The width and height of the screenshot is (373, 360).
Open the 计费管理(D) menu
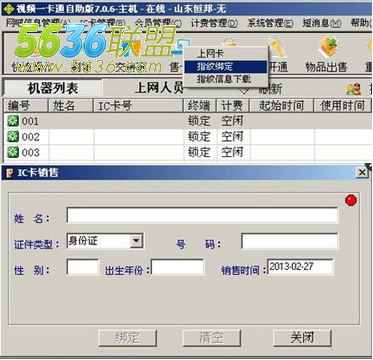coord(214,23)
